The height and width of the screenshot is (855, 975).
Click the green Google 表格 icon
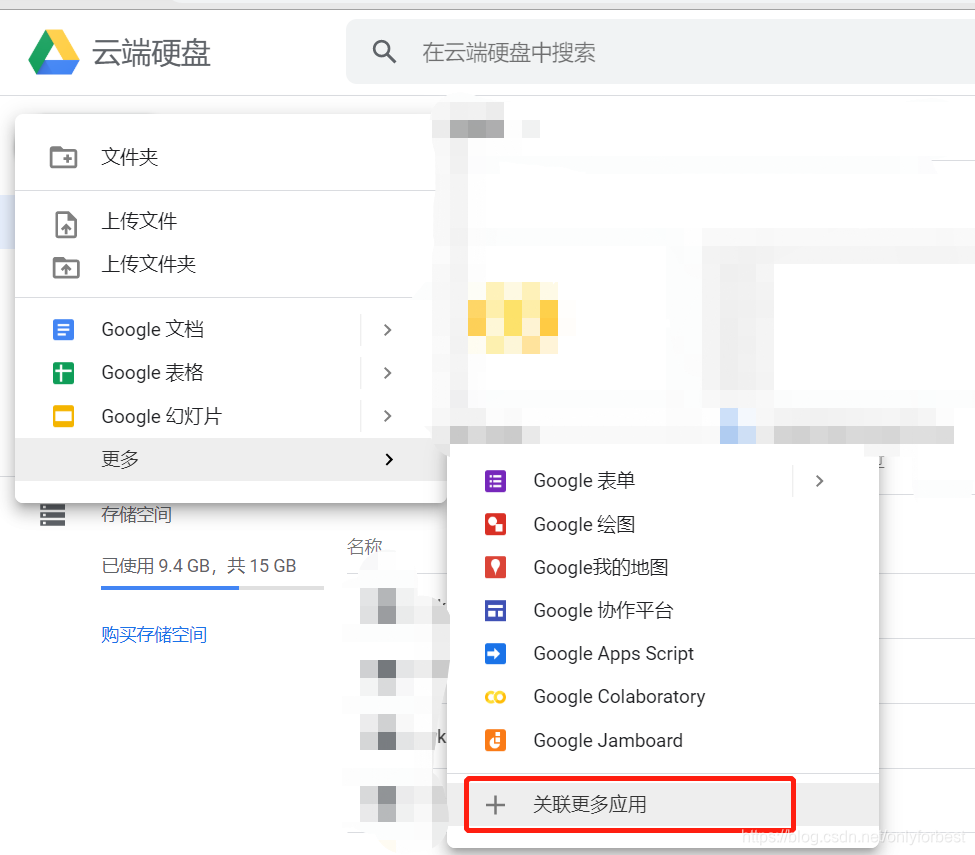(63, 373)
